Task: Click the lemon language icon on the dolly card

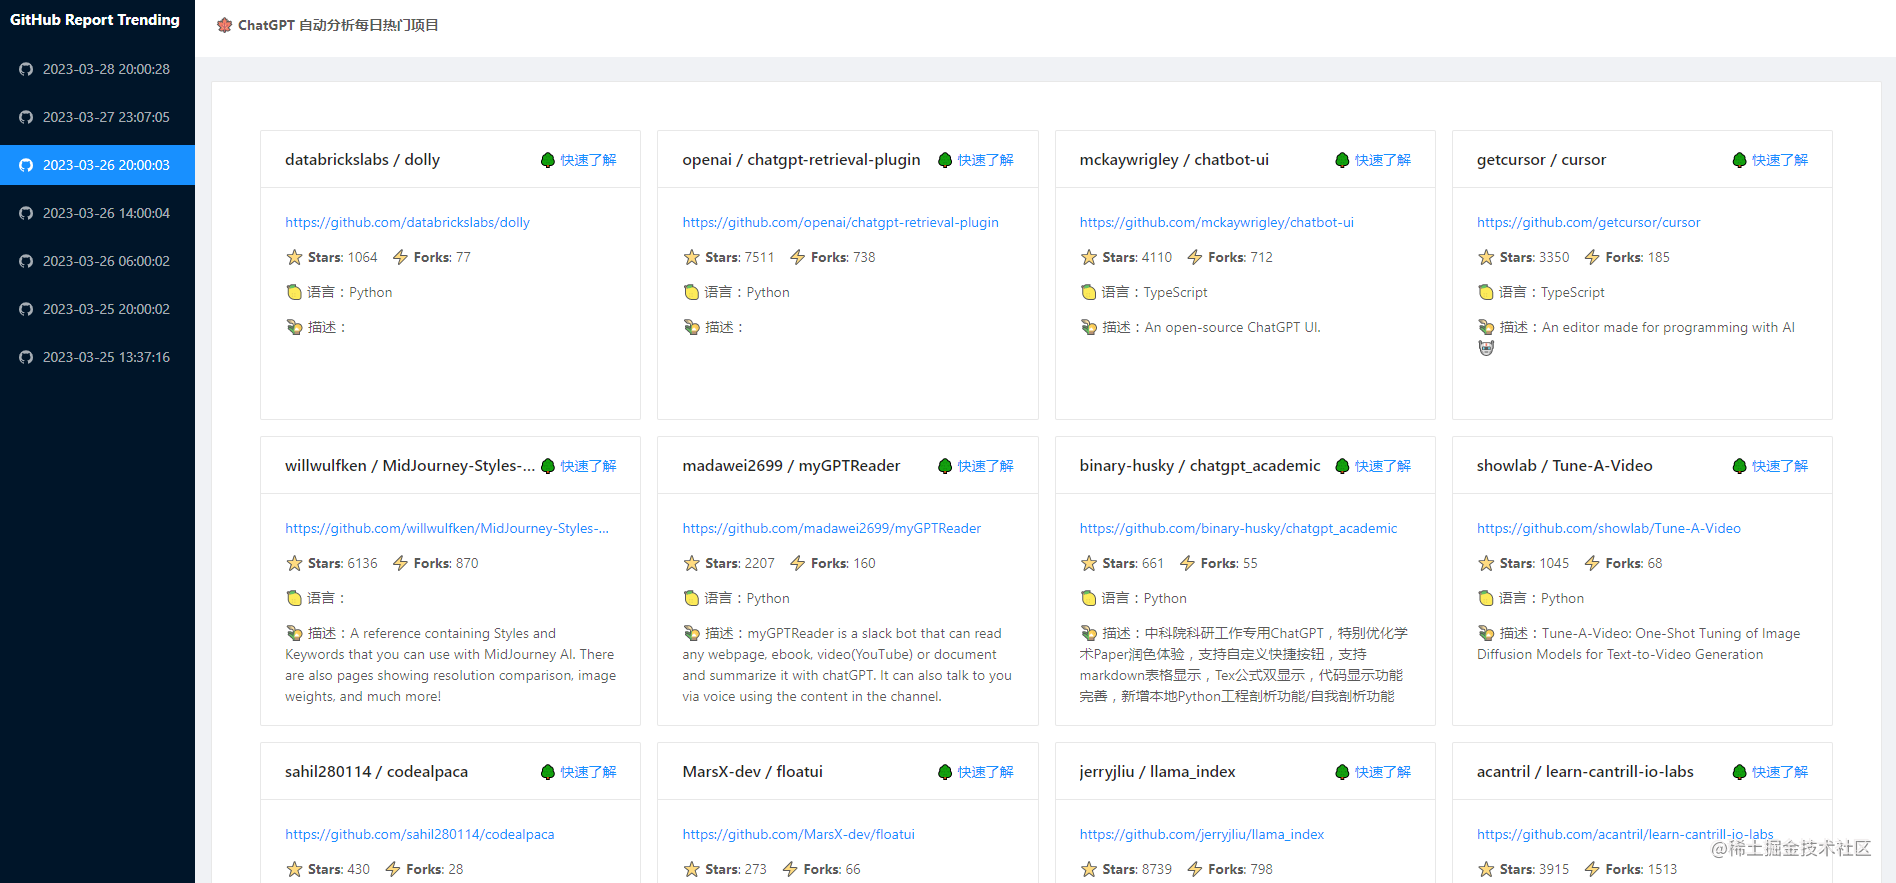Action: coord(294,292)
